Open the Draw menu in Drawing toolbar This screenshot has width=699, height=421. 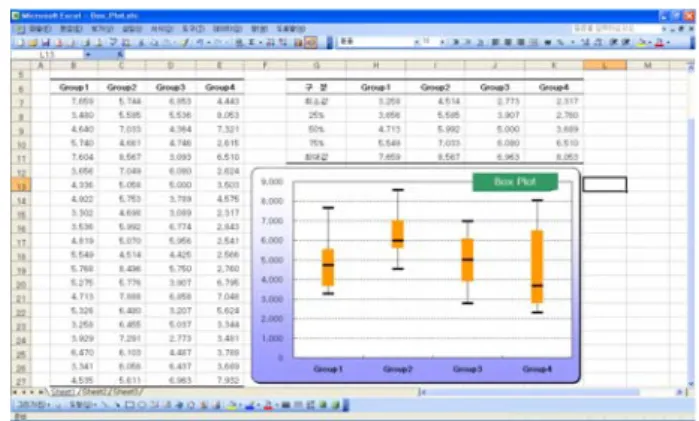(x=33, y=405)
